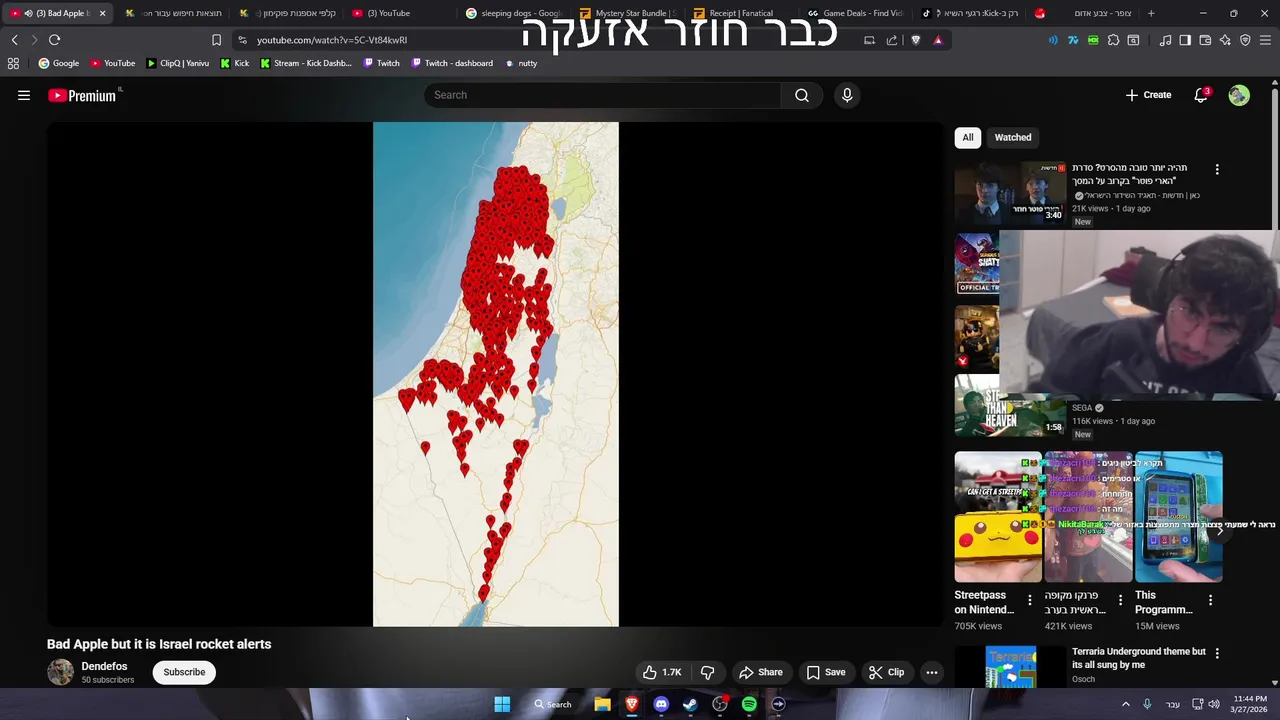
Task: Open options for the middle Hebrew short
Action: point(1120,601)
